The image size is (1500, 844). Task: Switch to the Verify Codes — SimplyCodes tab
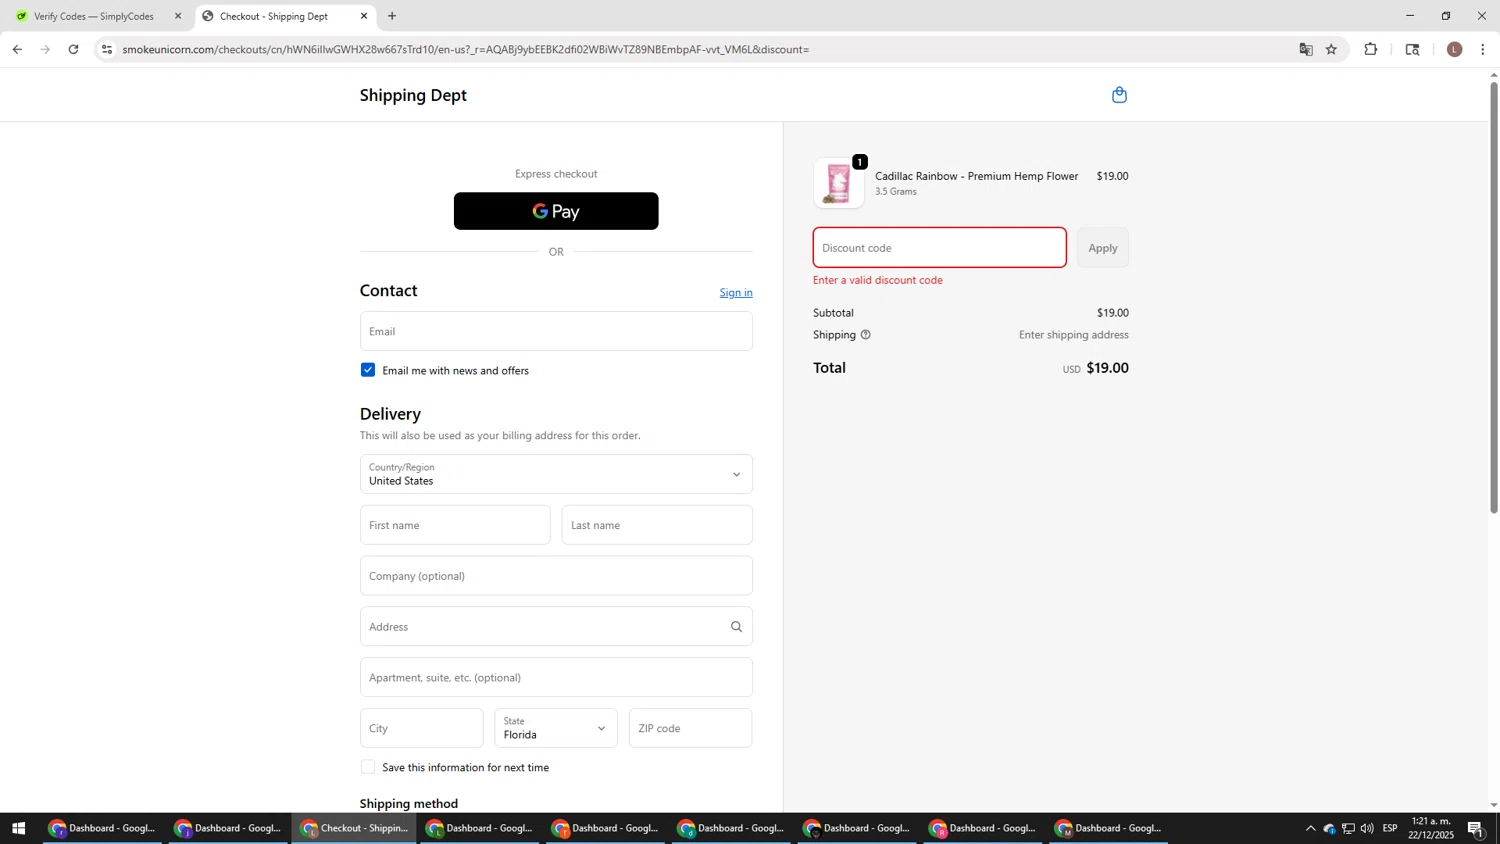[94, 16]
